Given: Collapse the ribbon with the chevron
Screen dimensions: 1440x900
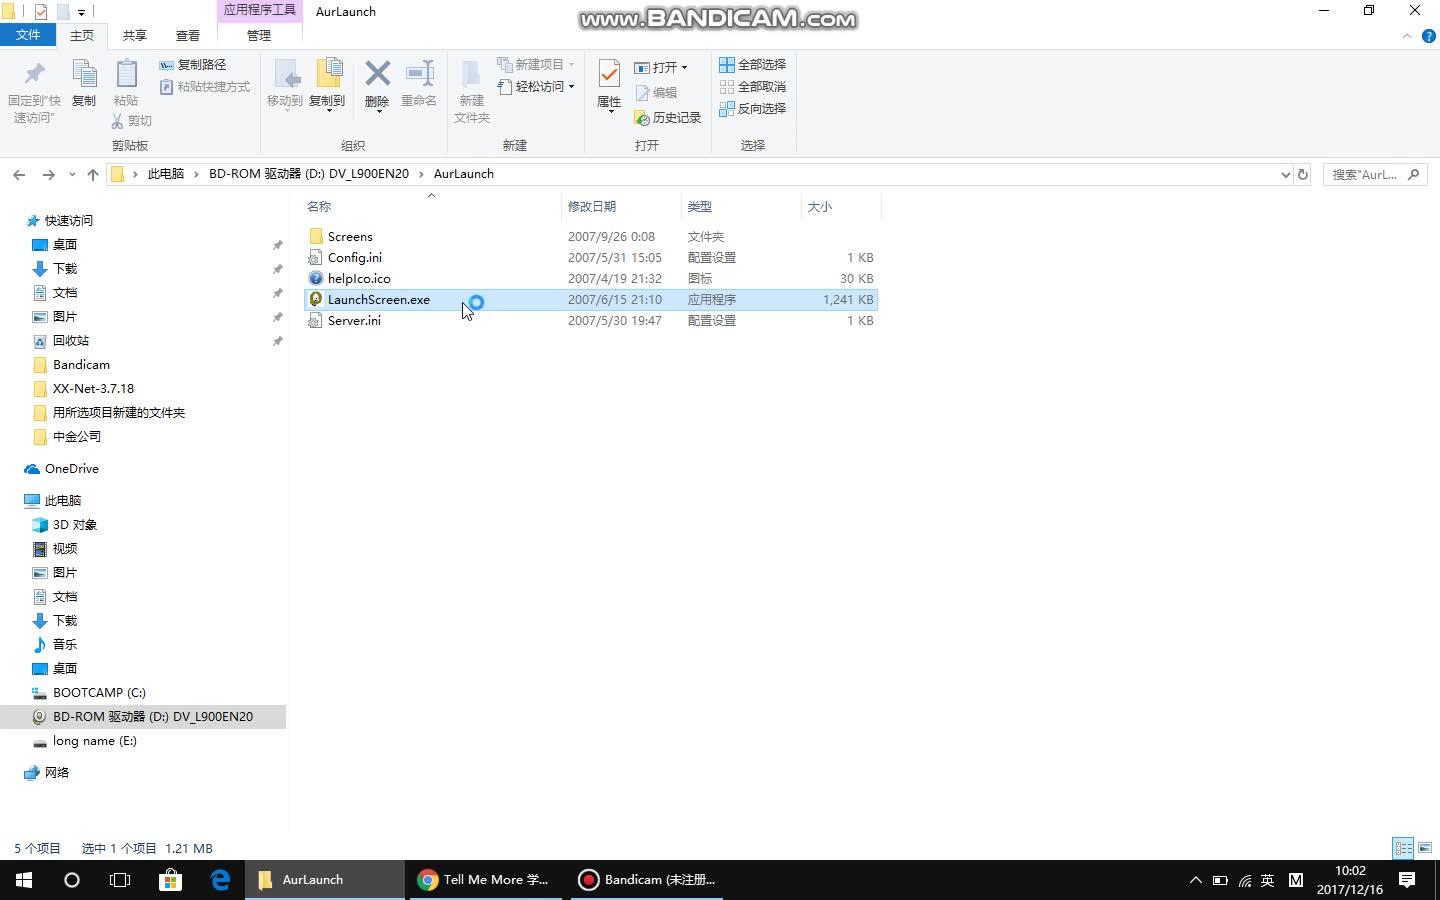Looking at the screenshot, I should (x=1406, y=36).
